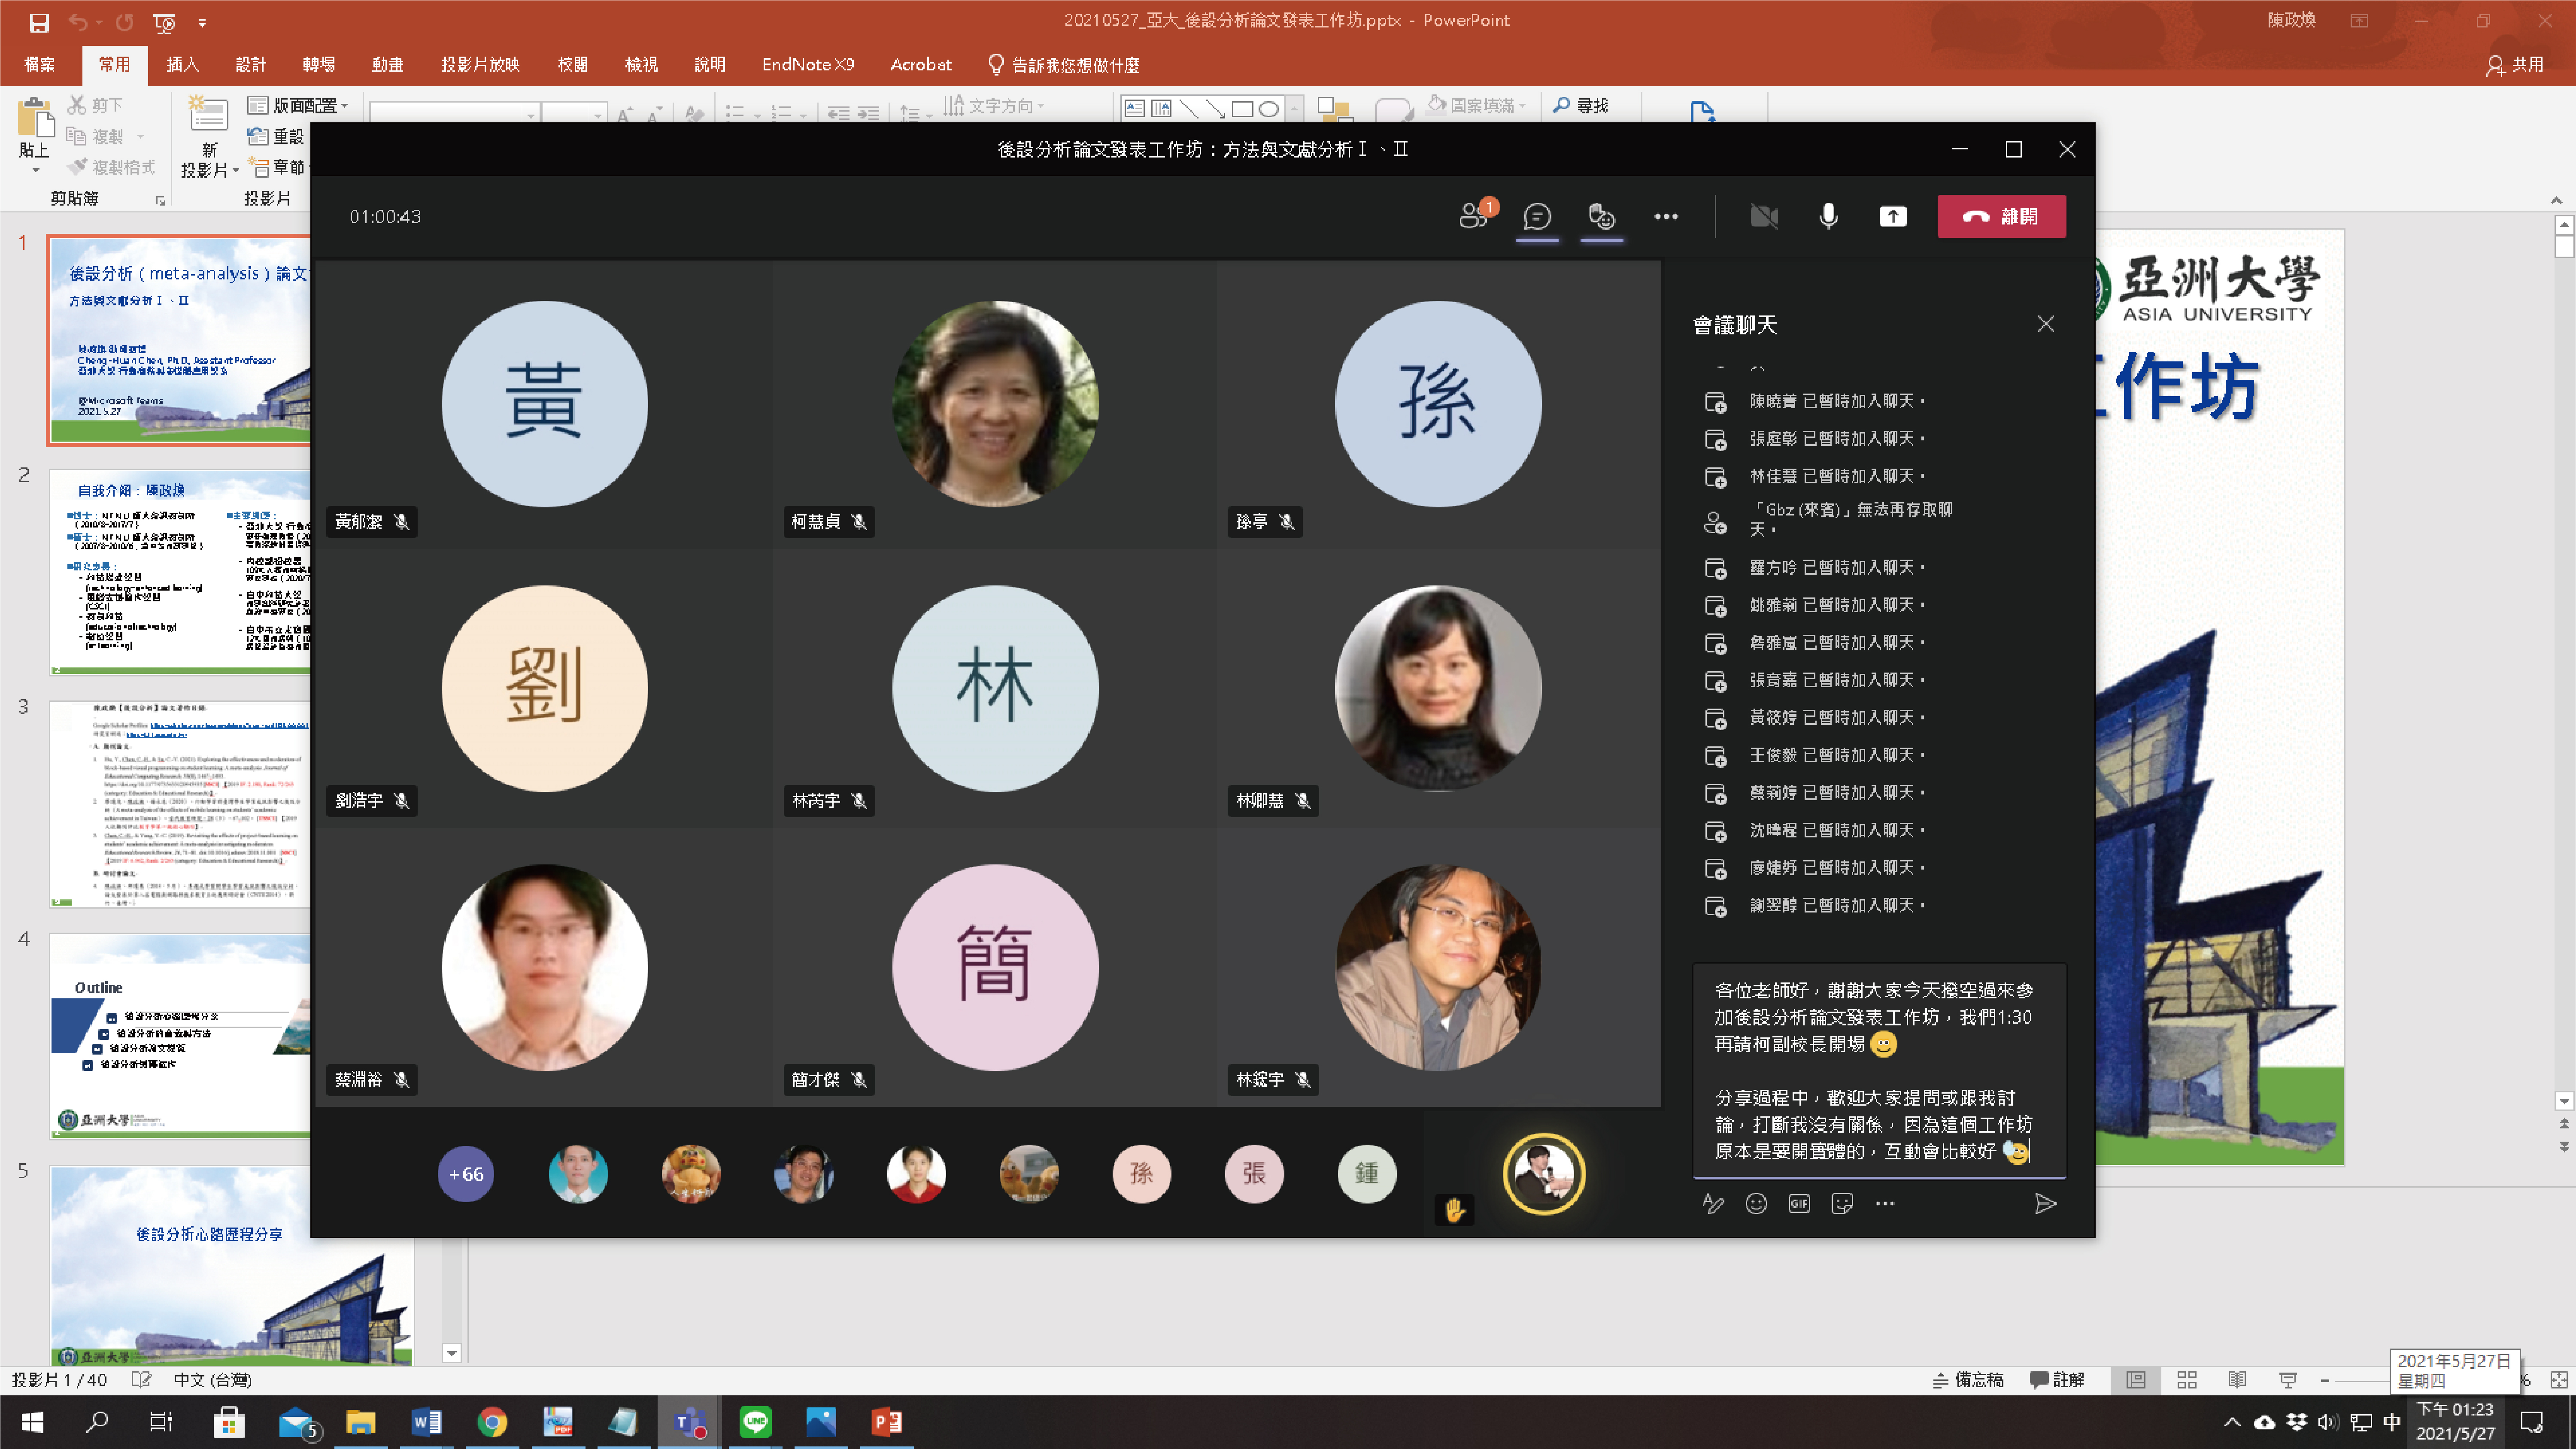Image resolution: width=2576 pixels, height=1449 pixels.
Task: Open font name combo box
Action: point(455,113)
